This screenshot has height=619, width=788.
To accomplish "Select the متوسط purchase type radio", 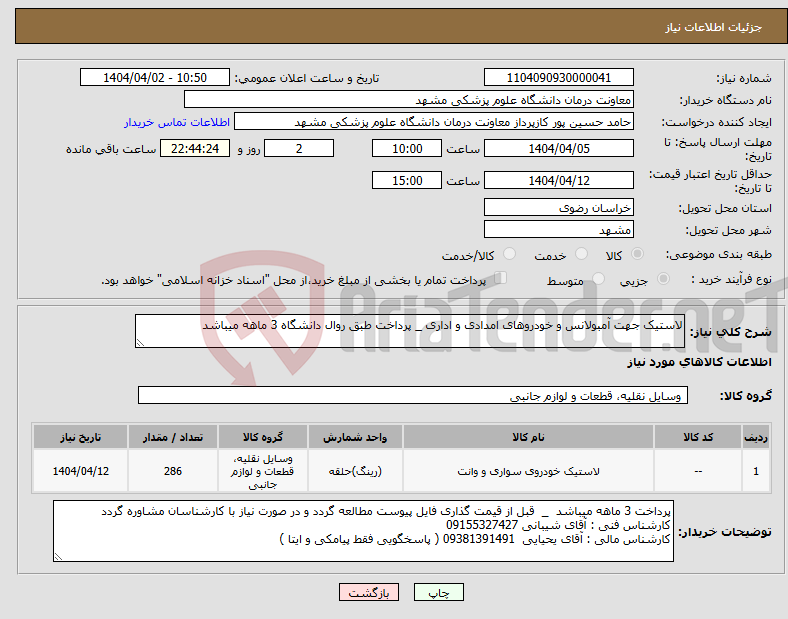I will [x=598, y=279].
